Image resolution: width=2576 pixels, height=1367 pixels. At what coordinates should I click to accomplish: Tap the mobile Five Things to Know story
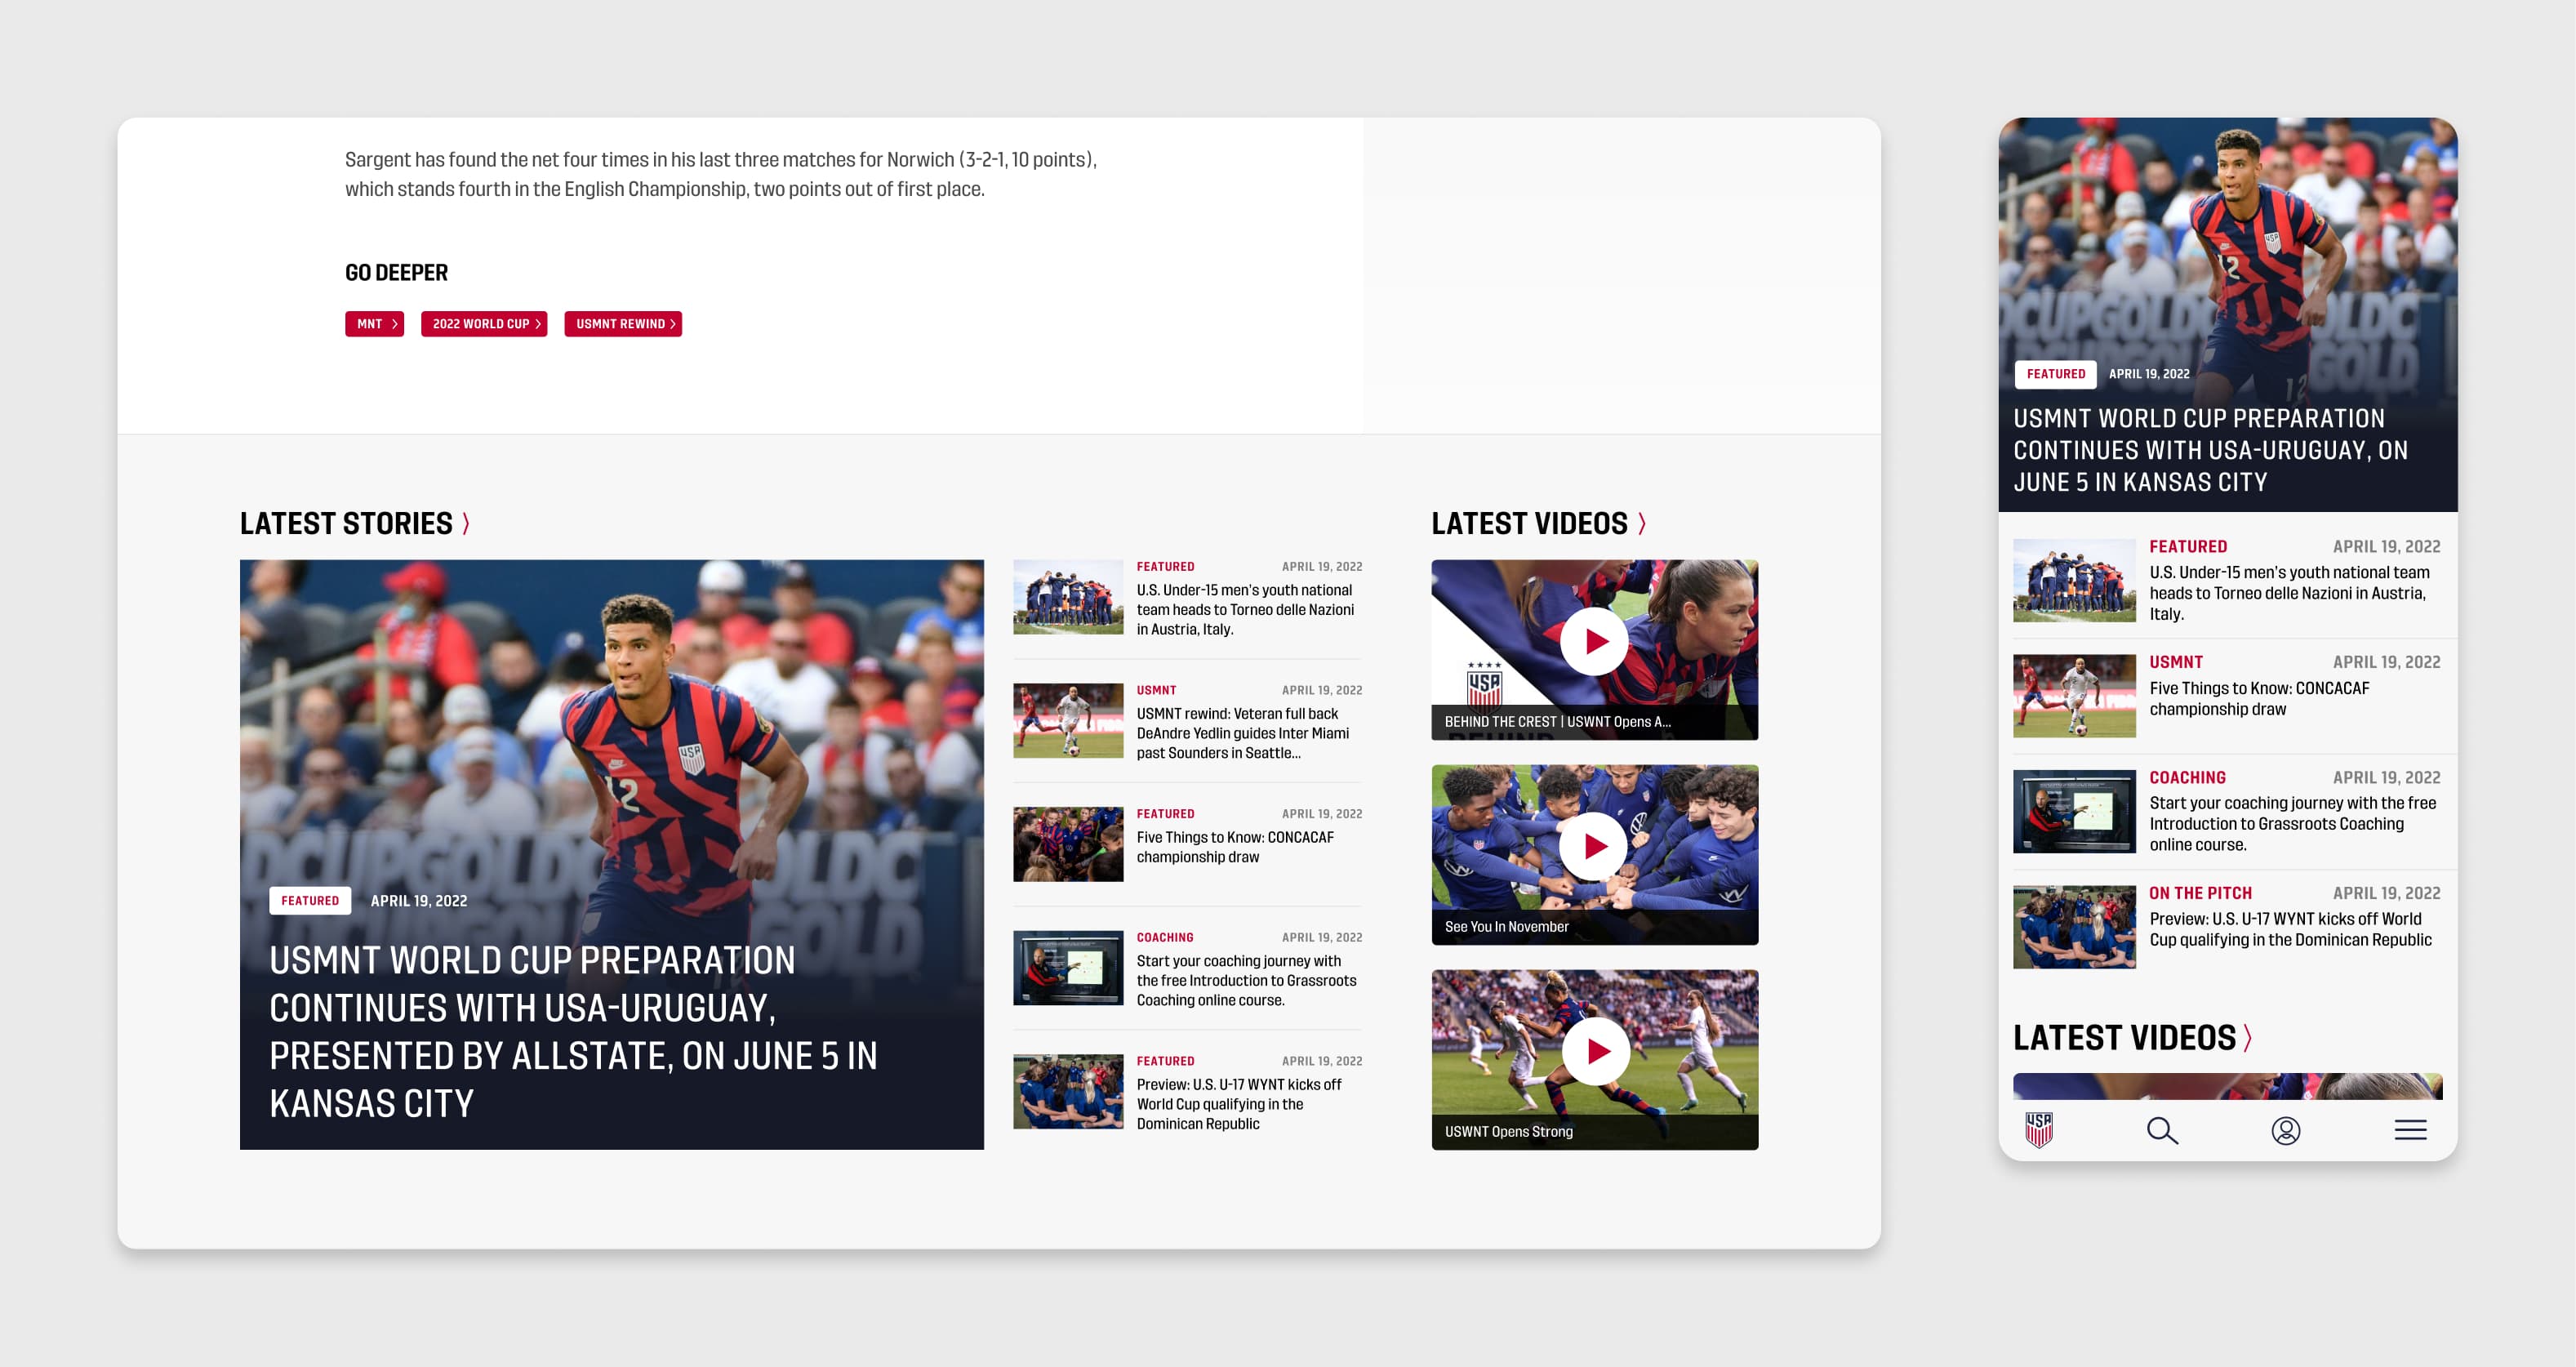[x=2258, y=698]
